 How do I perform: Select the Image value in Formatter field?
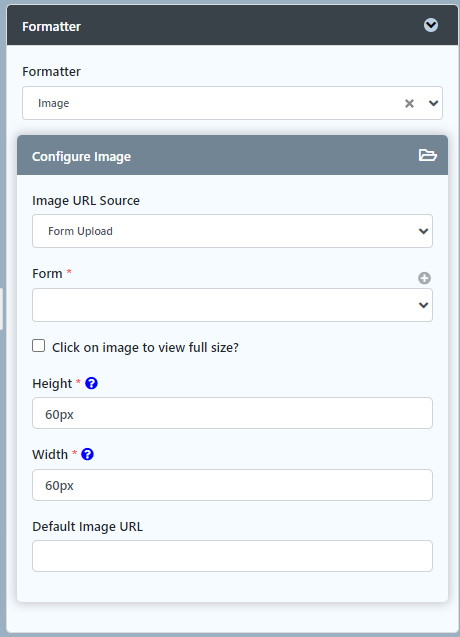pos(54,104)
